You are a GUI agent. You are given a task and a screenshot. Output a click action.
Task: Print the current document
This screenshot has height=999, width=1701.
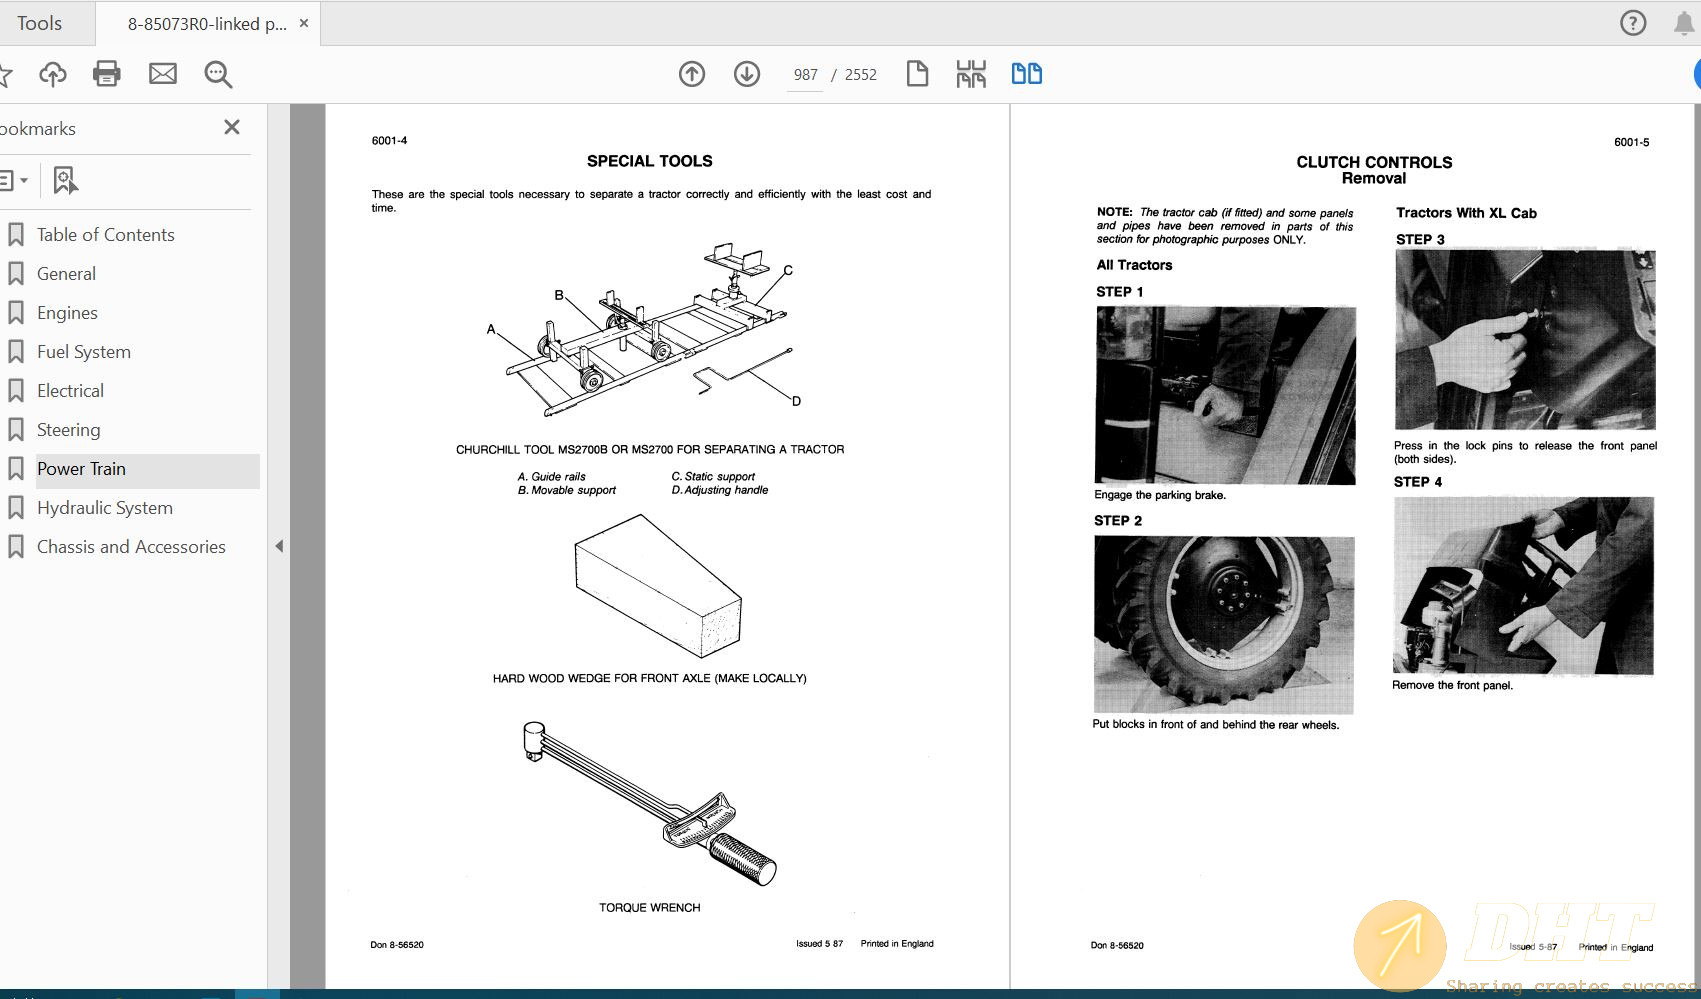106,73
